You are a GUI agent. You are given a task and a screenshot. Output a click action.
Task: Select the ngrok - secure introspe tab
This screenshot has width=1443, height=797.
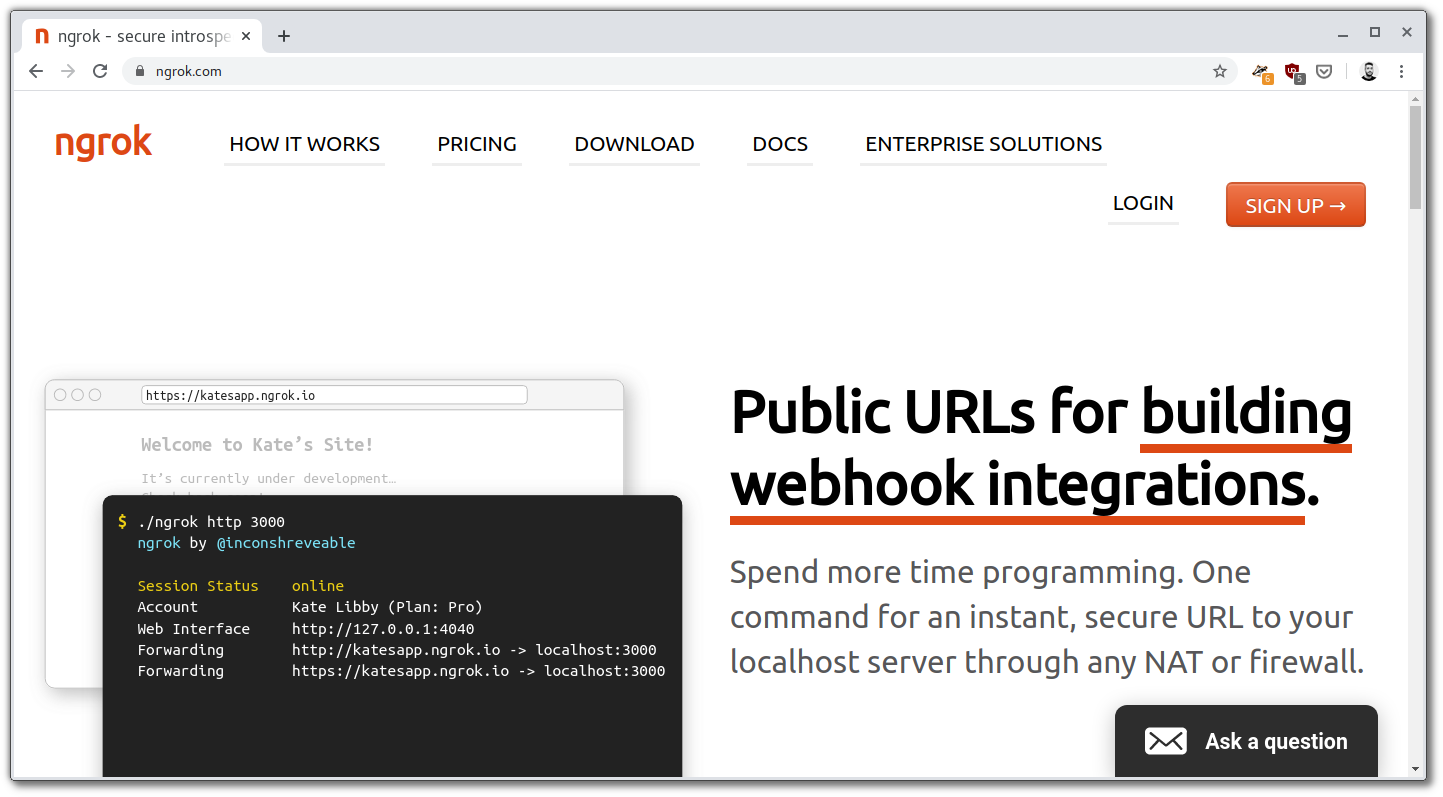(141, 36)
